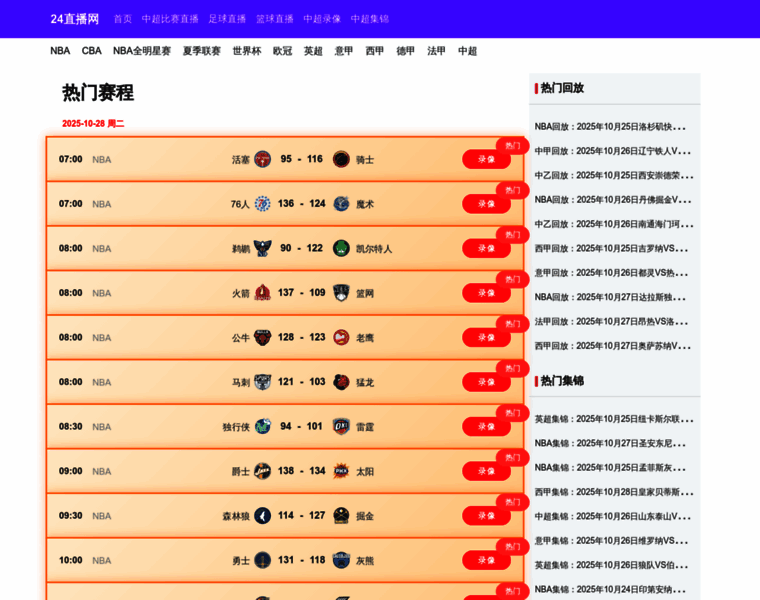This screenshot has height=600, width=760.
Task: Open 中超集锦 in top navigation
Action: 370,19
